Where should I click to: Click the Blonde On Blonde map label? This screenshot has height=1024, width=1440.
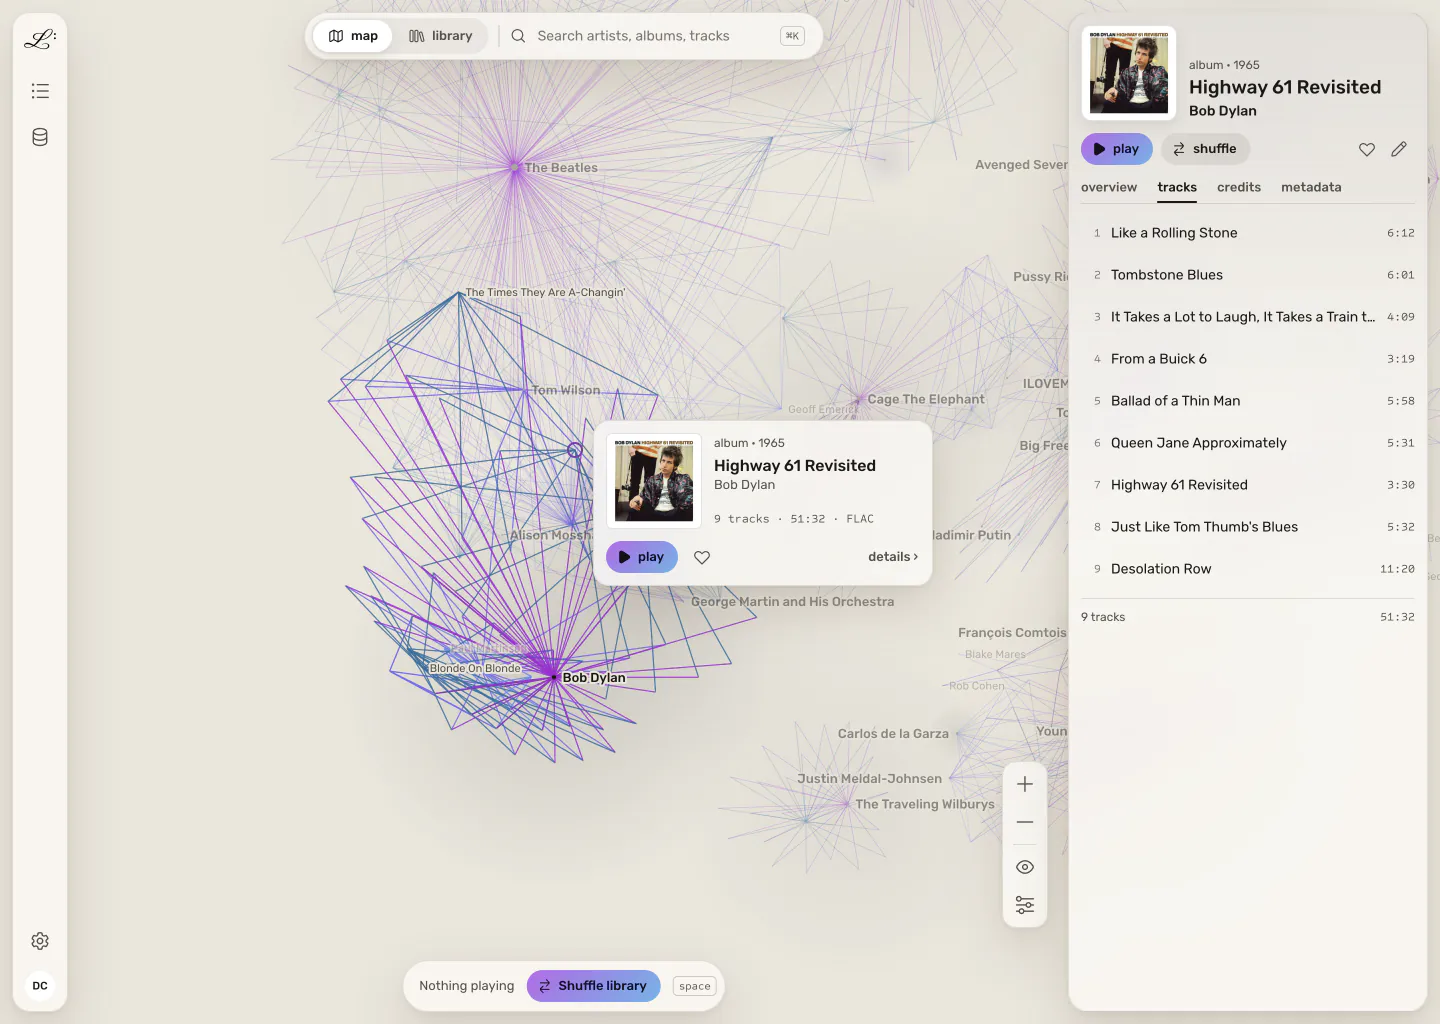tap(475, 668)
